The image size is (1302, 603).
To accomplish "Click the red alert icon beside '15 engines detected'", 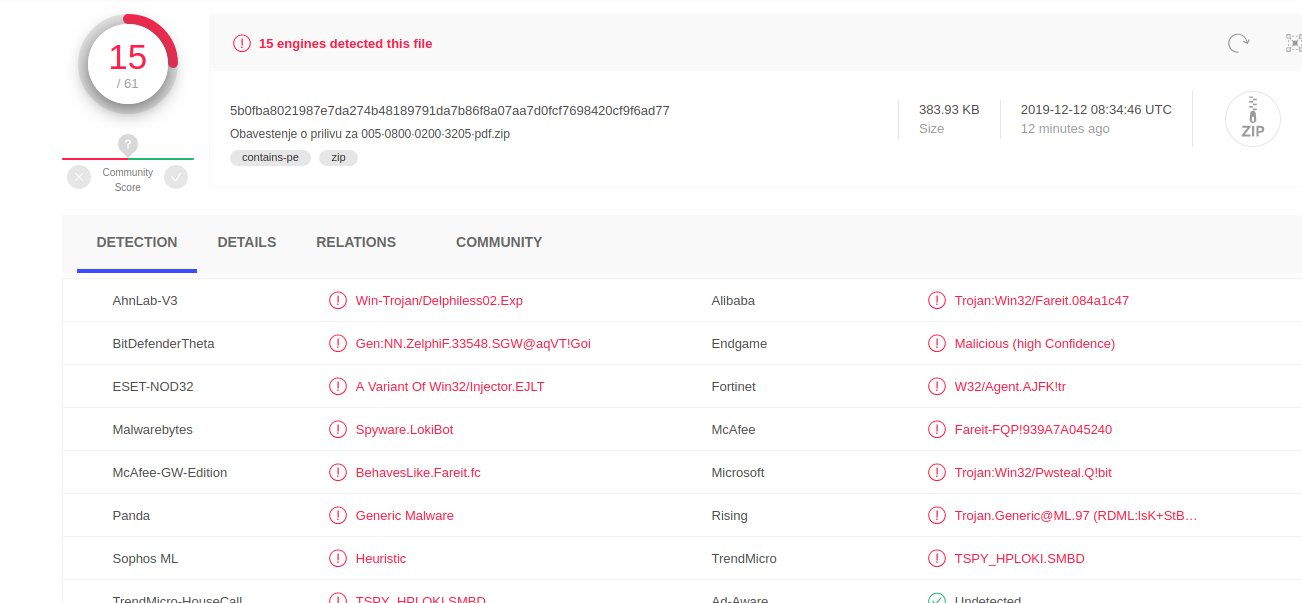I will 242,43.
